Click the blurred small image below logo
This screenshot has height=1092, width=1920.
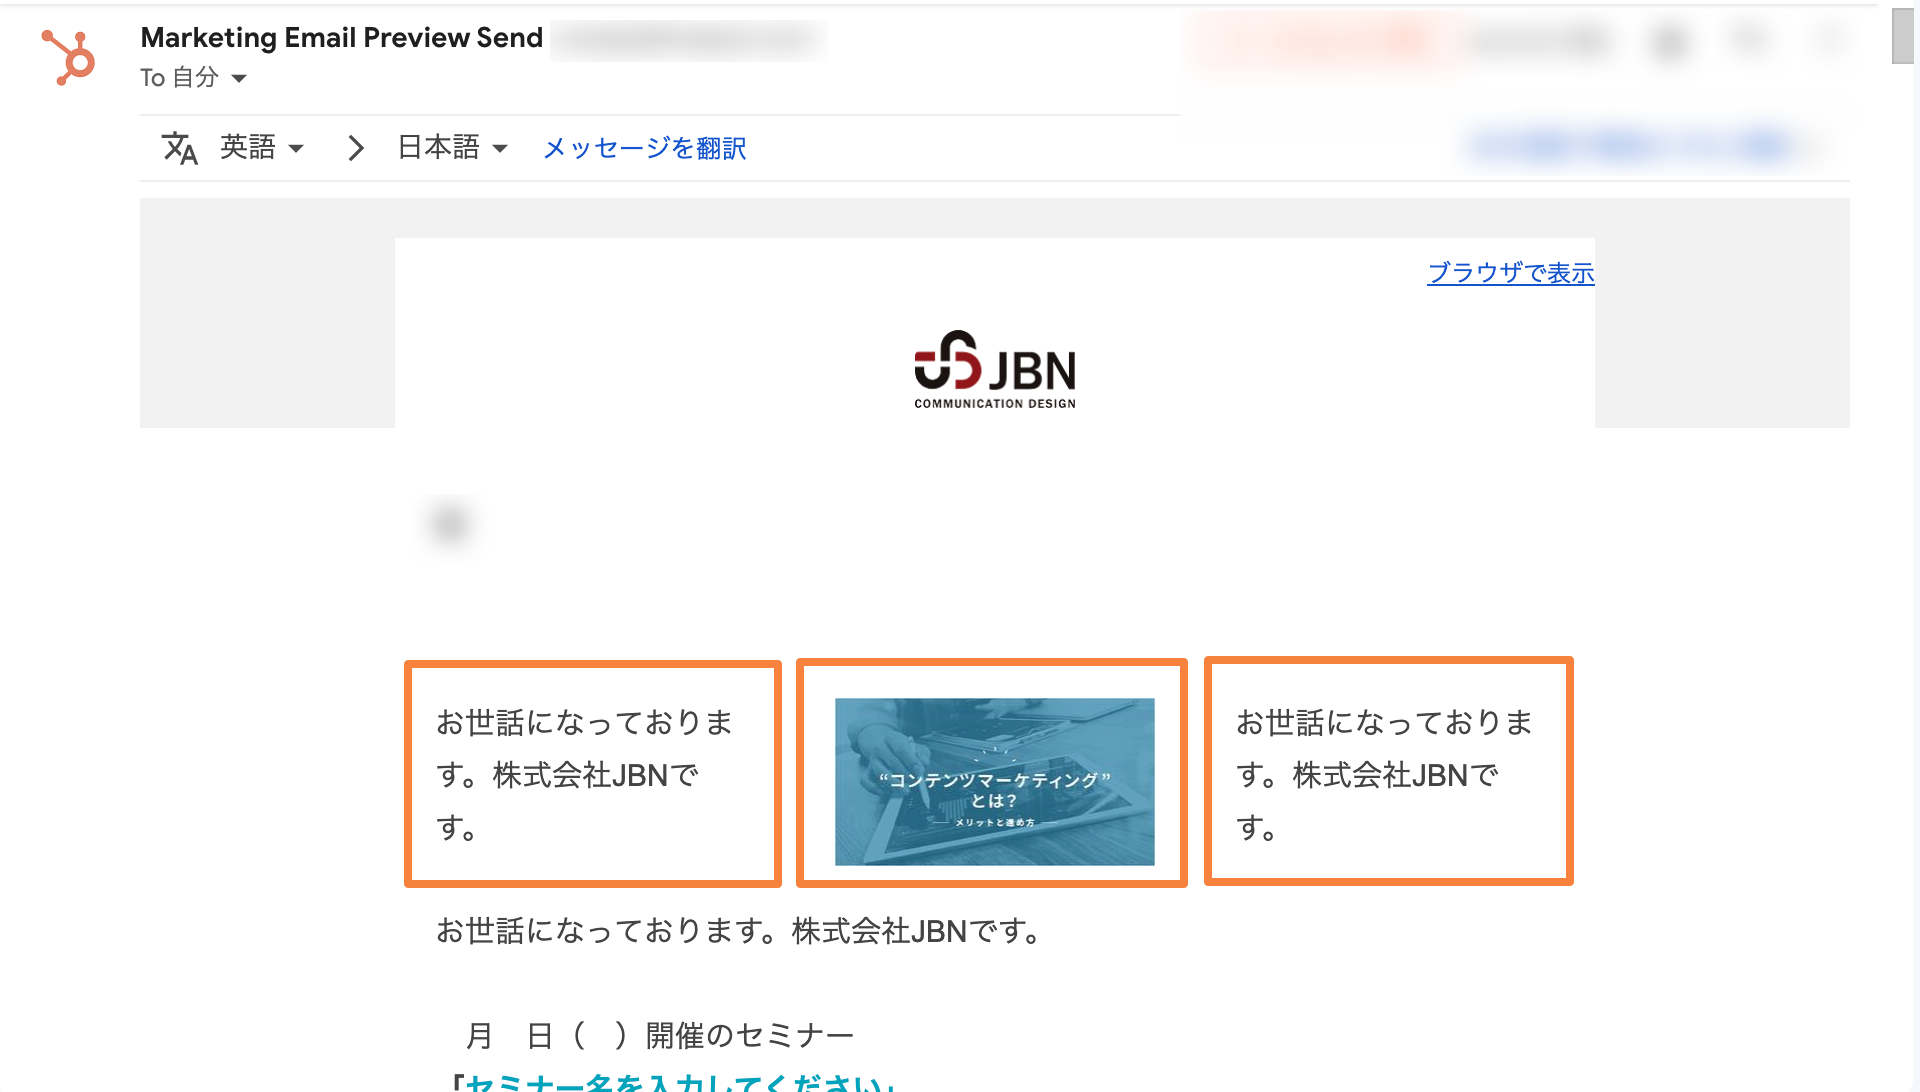[450, 523]
